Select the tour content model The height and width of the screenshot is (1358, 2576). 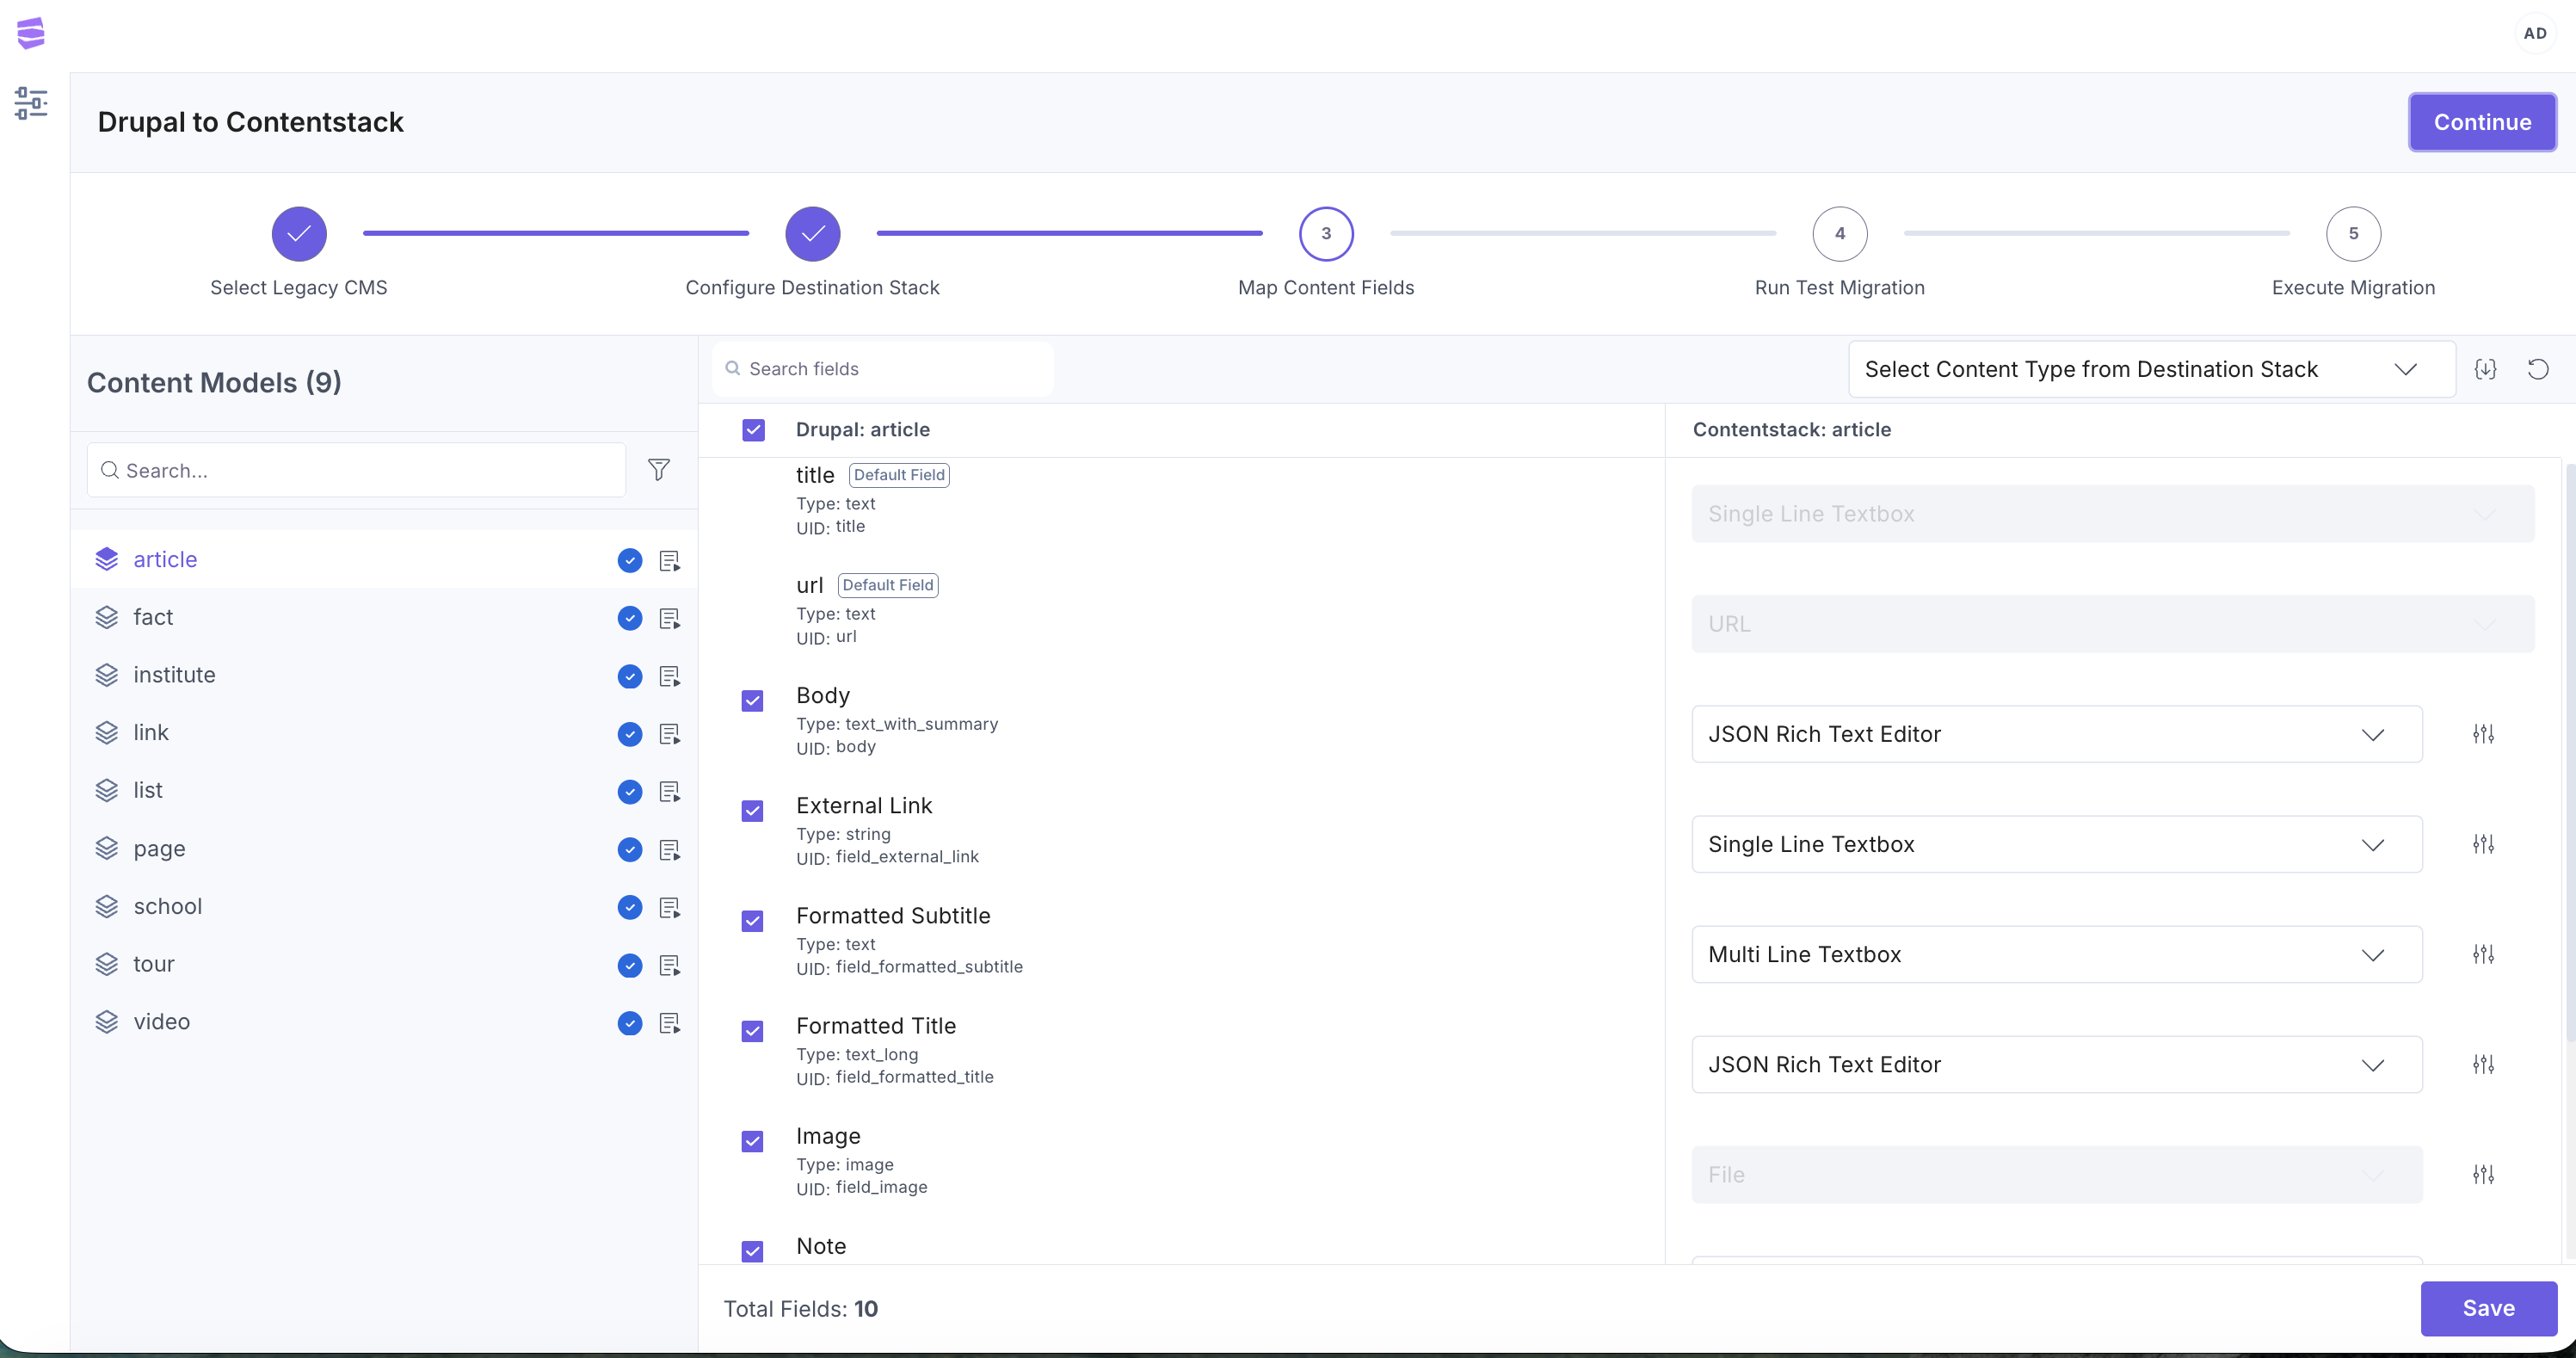(x=384, y=965)
